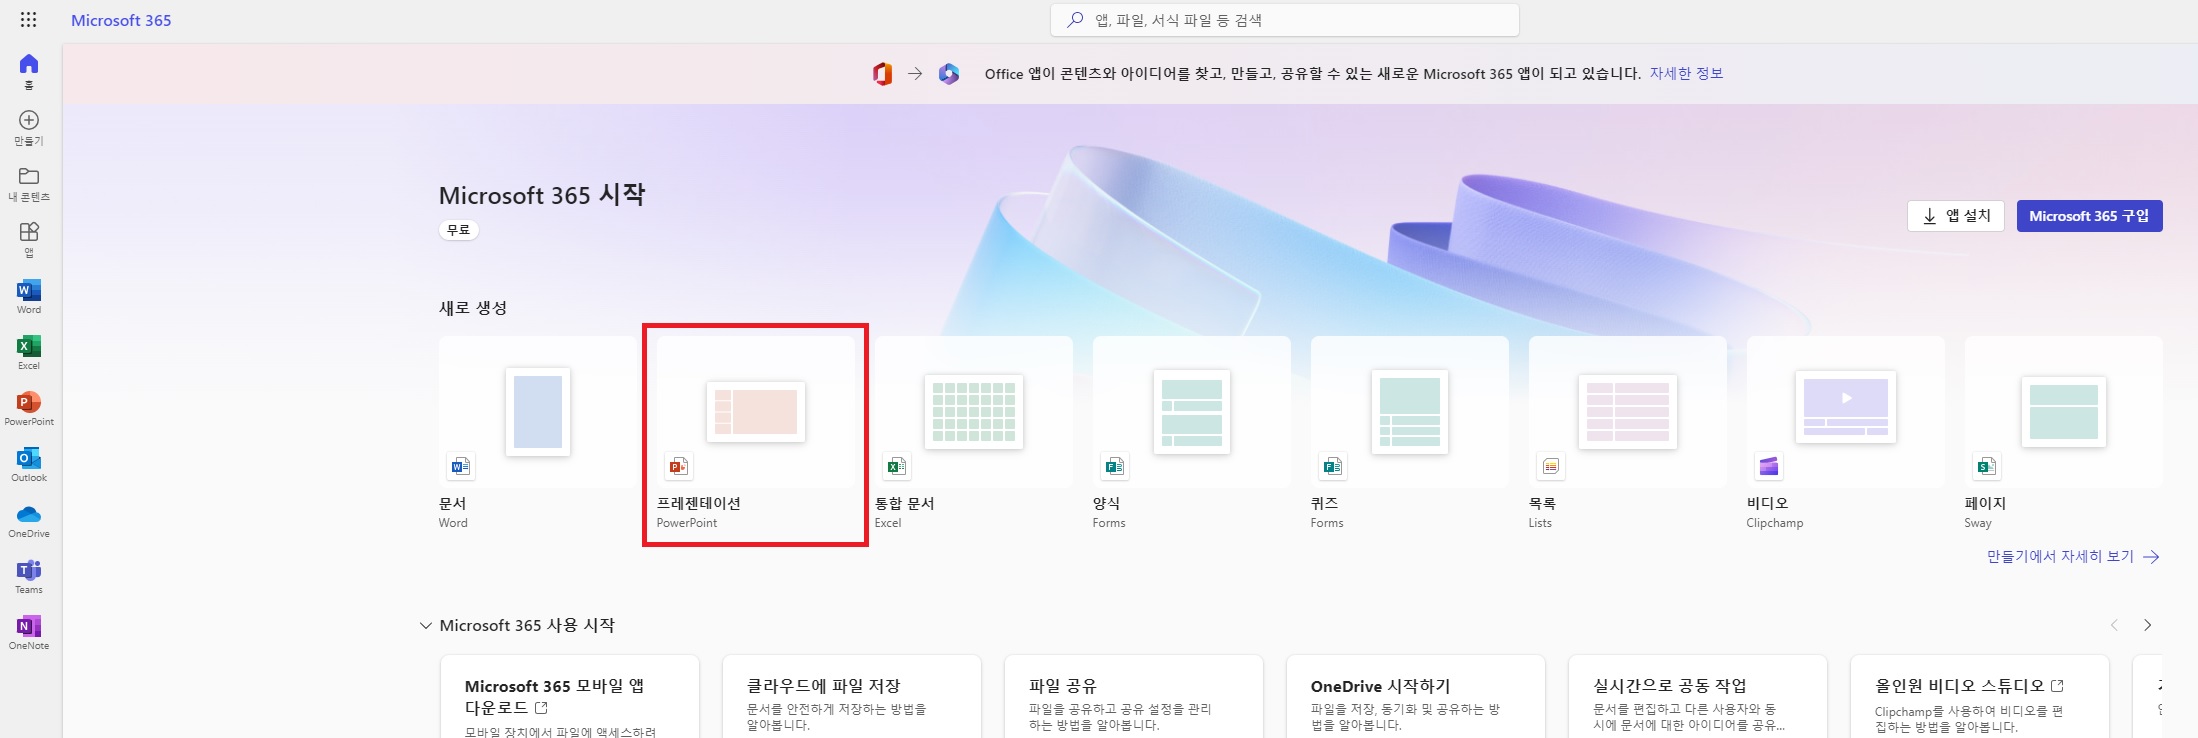The image size is (2198, 738).
Task: Open 실시간으로 공동 작업 card
Action: [x=1698, y=697]
